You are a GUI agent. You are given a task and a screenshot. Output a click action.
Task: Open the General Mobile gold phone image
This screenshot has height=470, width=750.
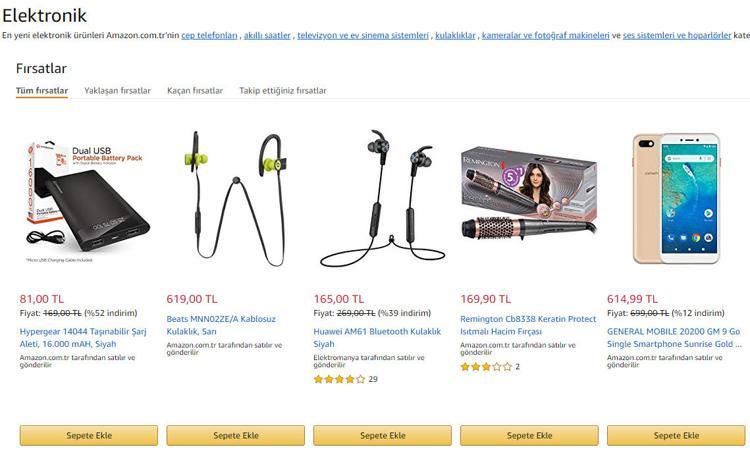coord(676,198)
